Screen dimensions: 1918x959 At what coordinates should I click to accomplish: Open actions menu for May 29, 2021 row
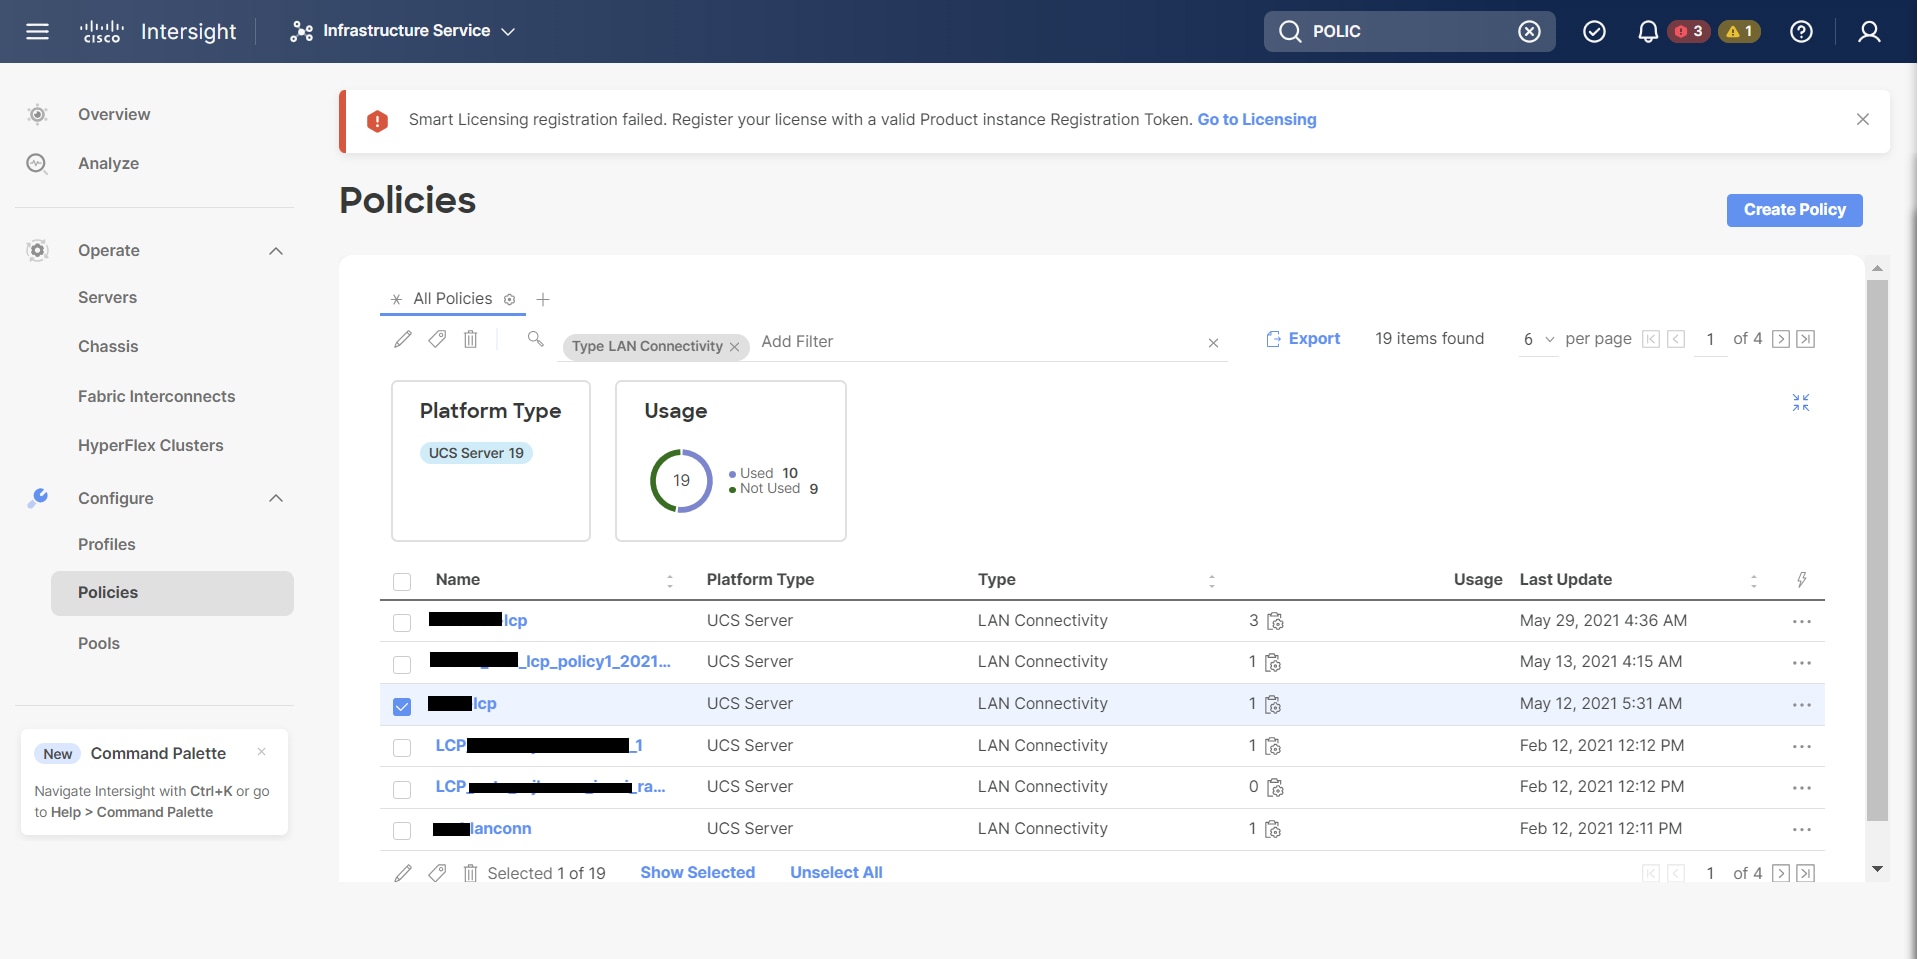click(x=1802, y=621)
